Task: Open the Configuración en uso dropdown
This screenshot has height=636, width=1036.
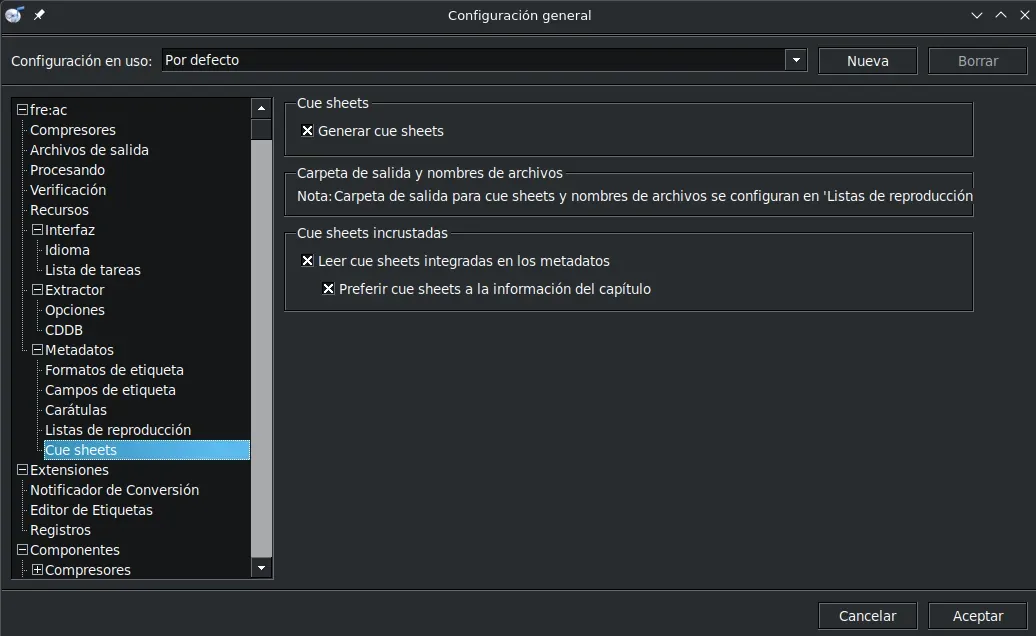Action: pos(796,60)
